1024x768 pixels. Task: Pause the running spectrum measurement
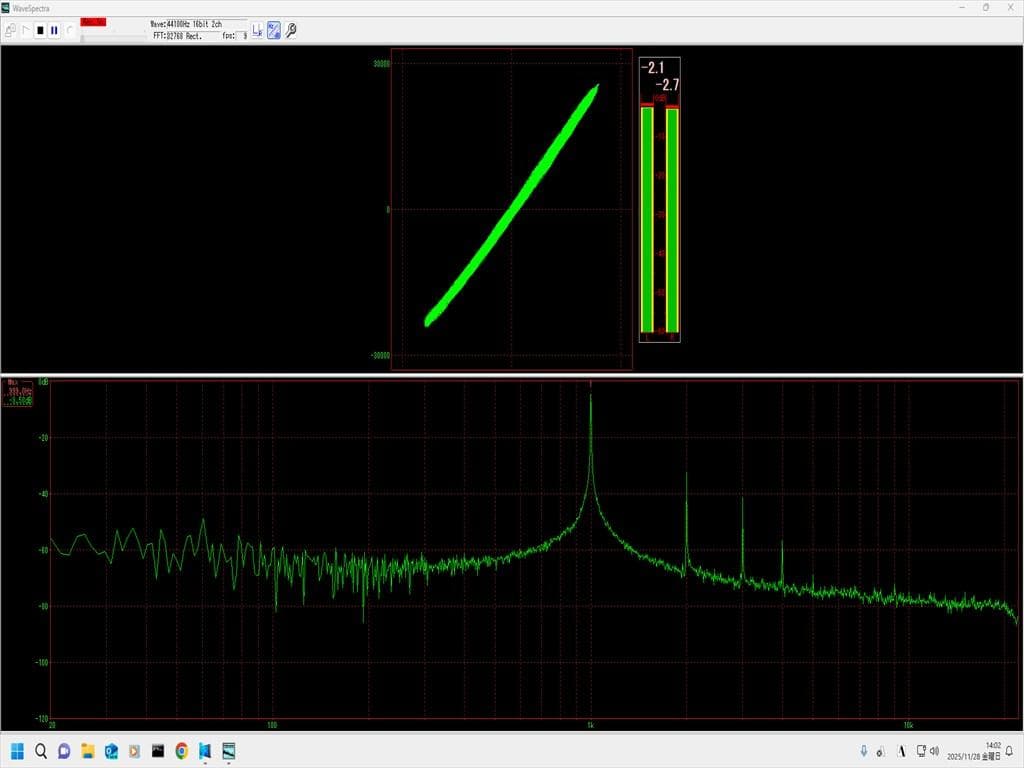[54, 30]
